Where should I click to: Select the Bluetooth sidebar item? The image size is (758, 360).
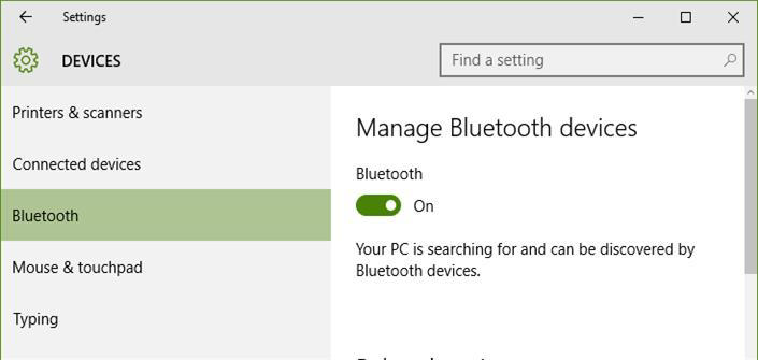(166, 215)
